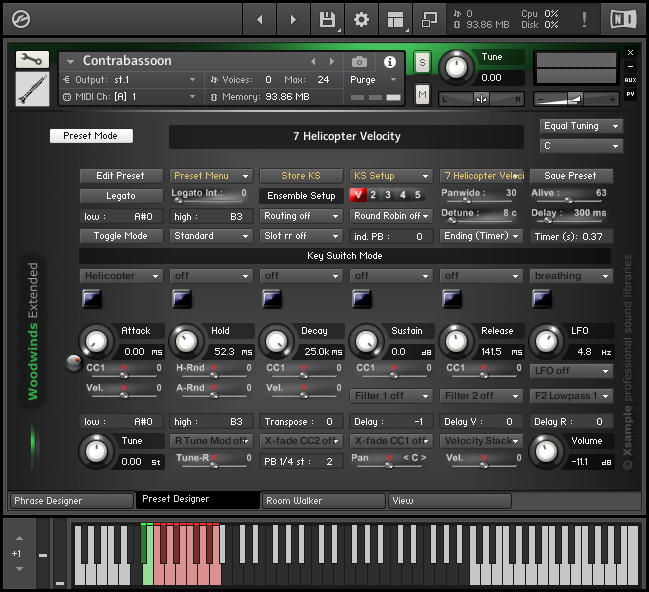The image size is (649, 592).
Task: Switch to the View tab
Action: tap(450, 501)
